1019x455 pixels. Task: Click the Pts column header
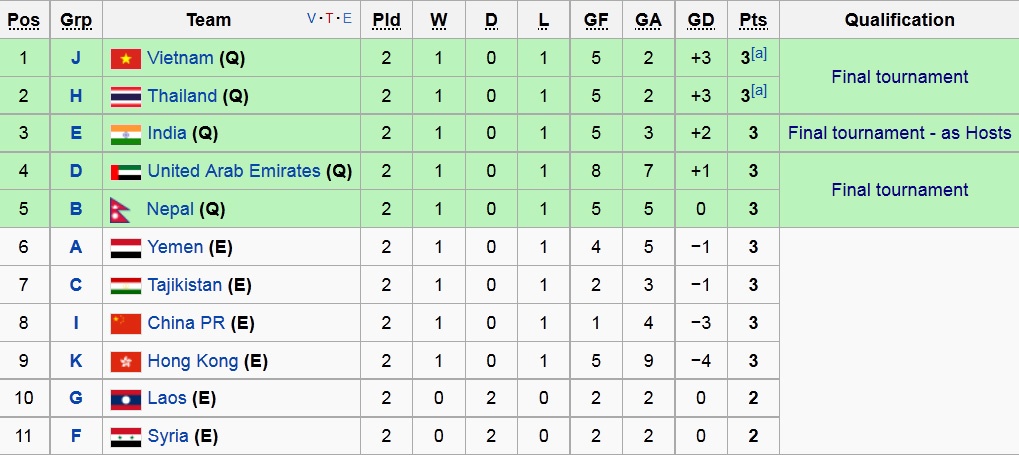tap(753, 20)
